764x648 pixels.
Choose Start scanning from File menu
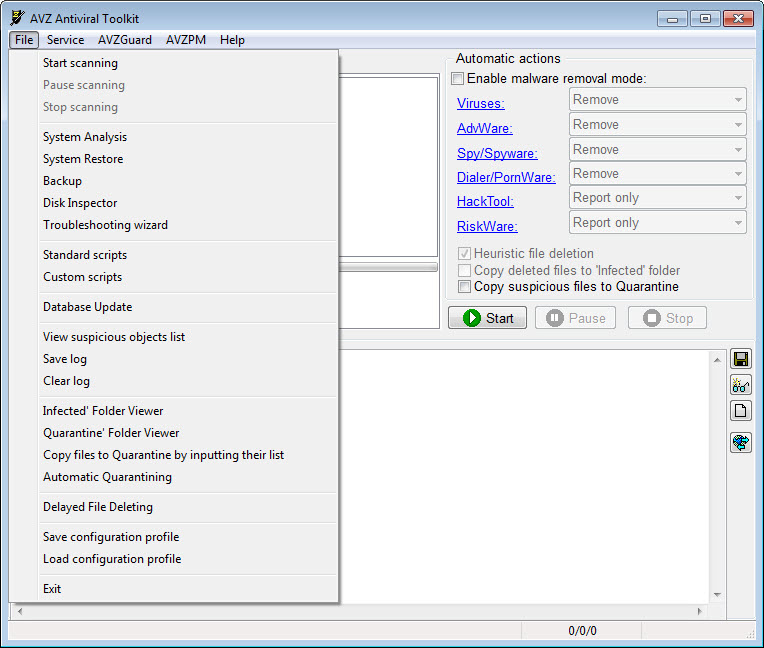pos(188,63)
